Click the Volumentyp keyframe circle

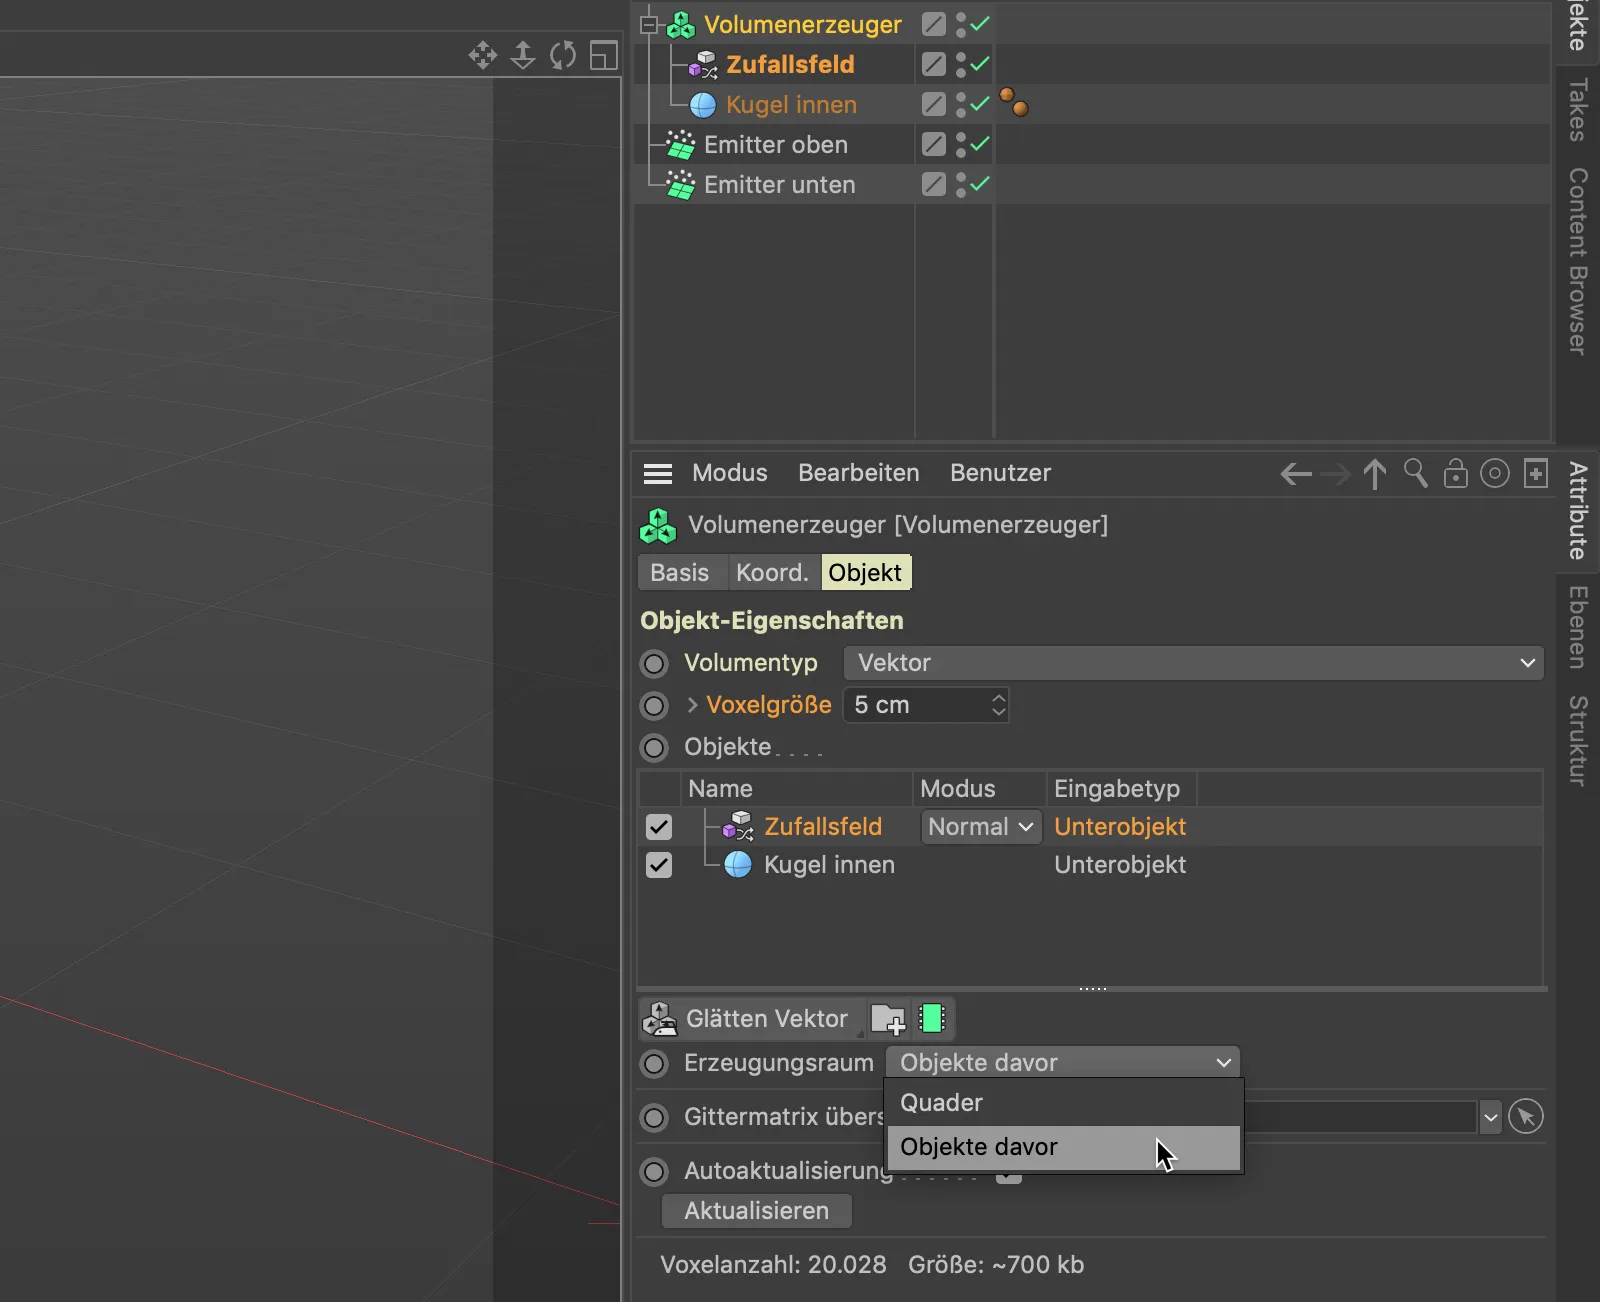pyautogui.click(x=654, y=663)
